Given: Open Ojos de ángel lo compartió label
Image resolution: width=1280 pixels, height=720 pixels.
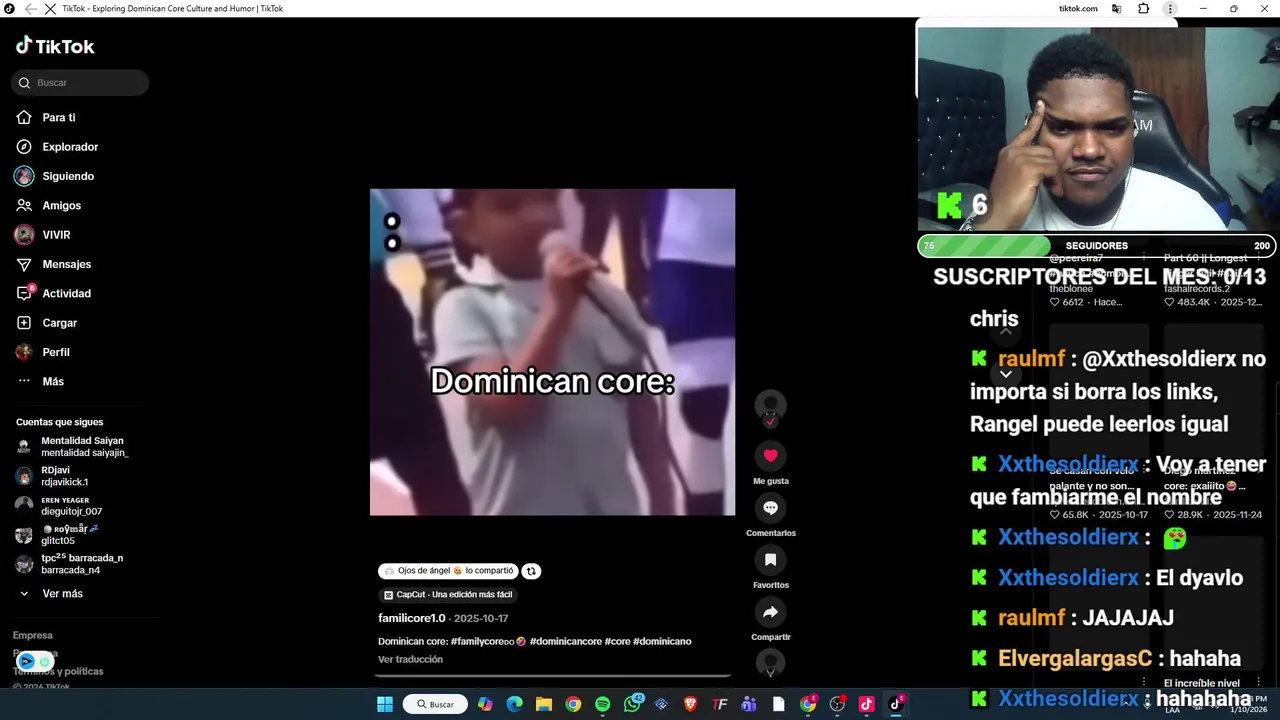Looking at the screenshot, I should click(x=448, y=571).
